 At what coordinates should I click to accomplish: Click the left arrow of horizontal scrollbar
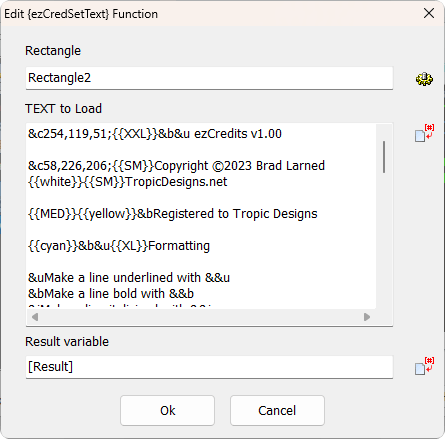coord(35,317)
